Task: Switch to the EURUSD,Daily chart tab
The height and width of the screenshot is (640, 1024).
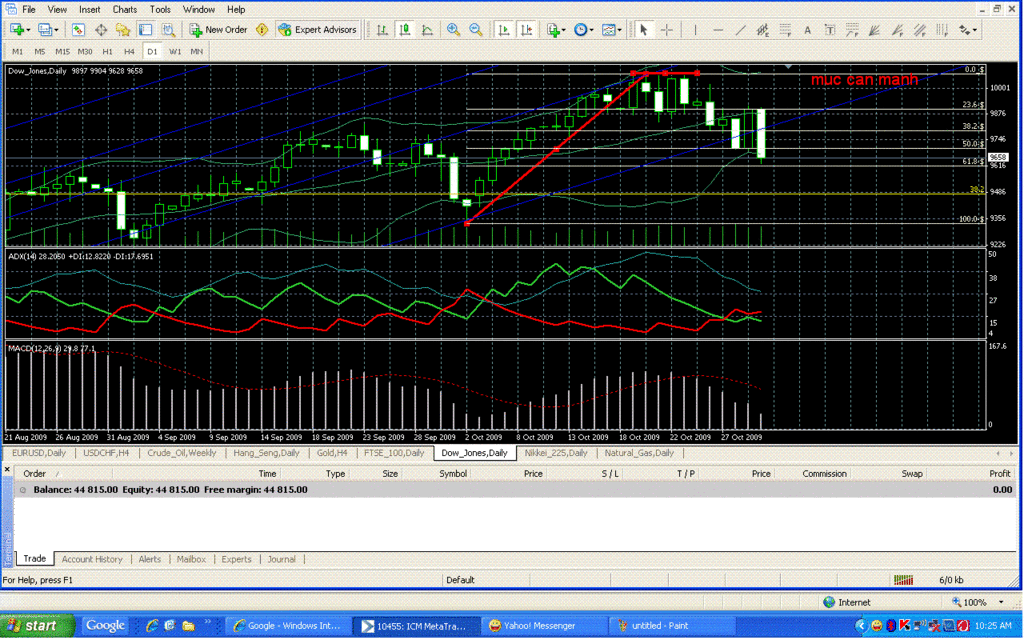Action: tap(39, 453)
